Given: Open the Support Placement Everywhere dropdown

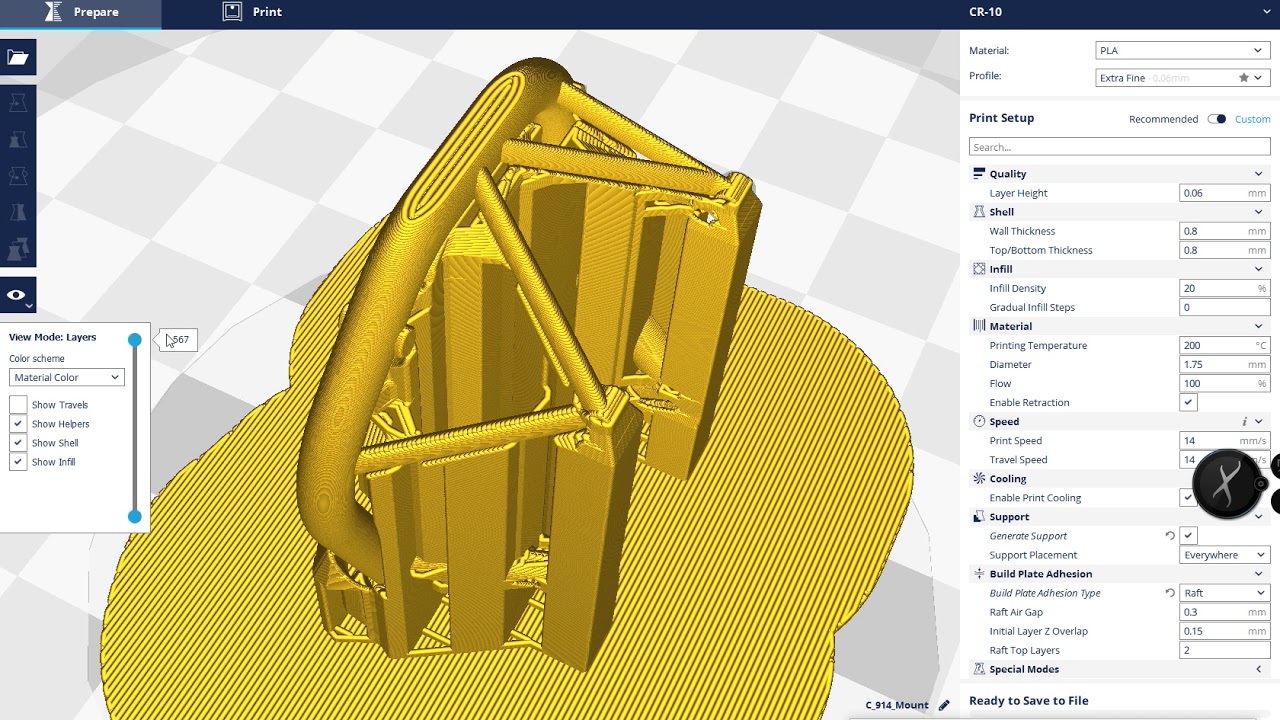Looking at the screenshot, I should click(x=1224, y=555).
